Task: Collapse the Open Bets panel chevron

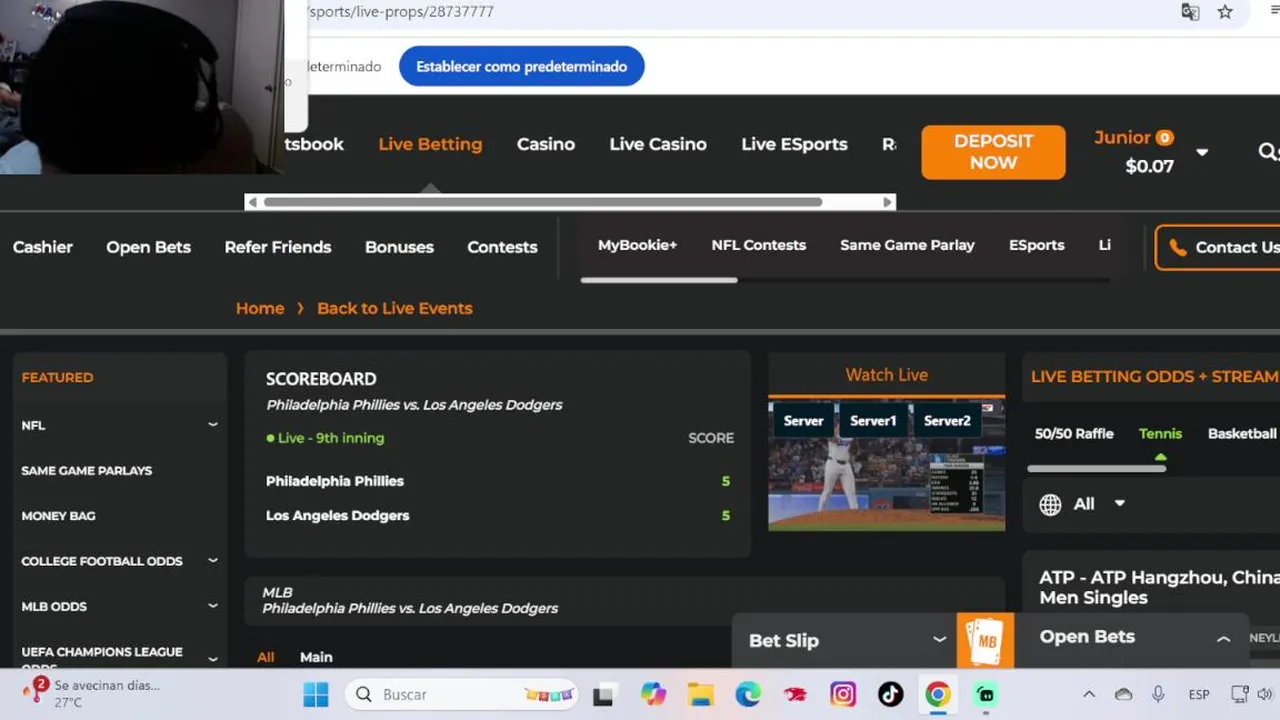Action: click(1223, 638)
